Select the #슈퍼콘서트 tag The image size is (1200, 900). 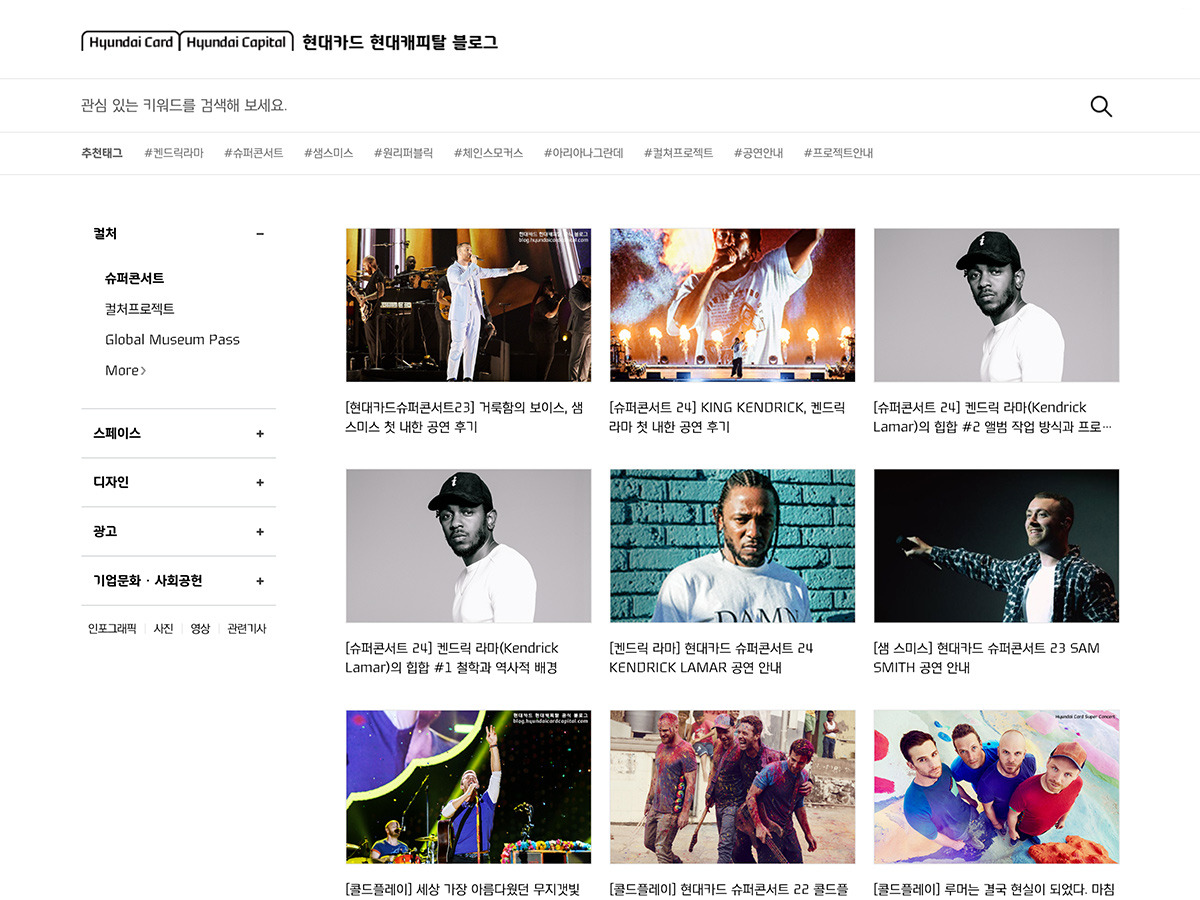click(254, 153)
